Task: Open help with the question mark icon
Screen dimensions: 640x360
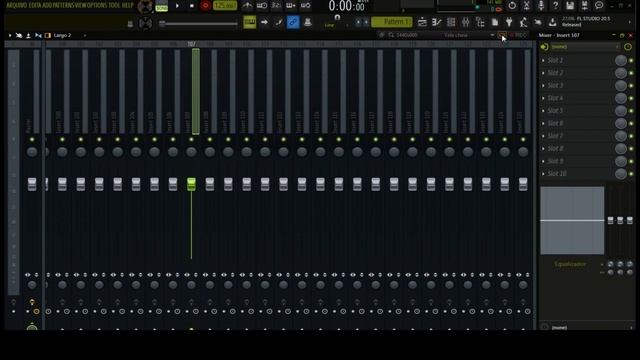Action: click(556, 5)
